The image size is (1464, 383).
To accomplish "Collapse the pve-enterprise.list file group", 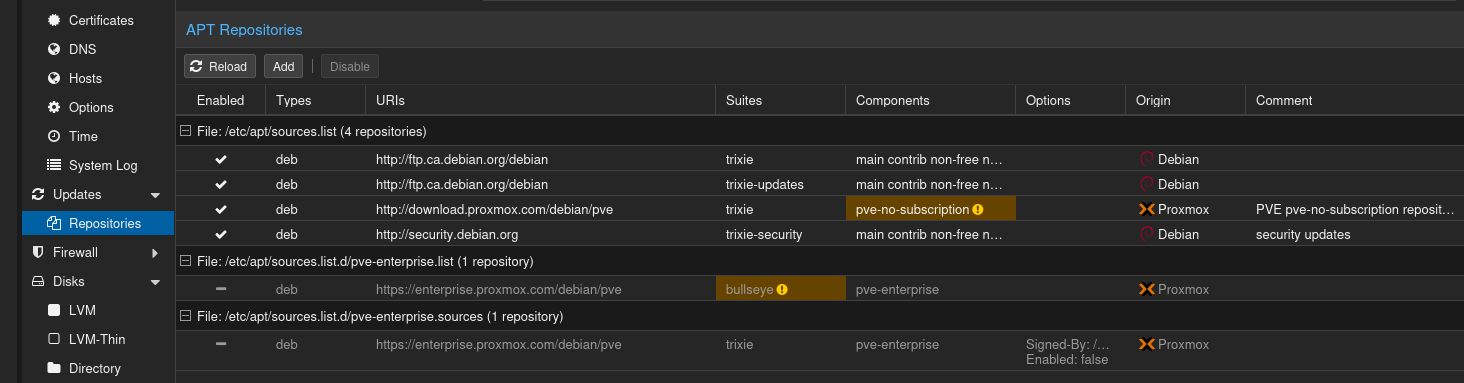I will tap(185, 261).
